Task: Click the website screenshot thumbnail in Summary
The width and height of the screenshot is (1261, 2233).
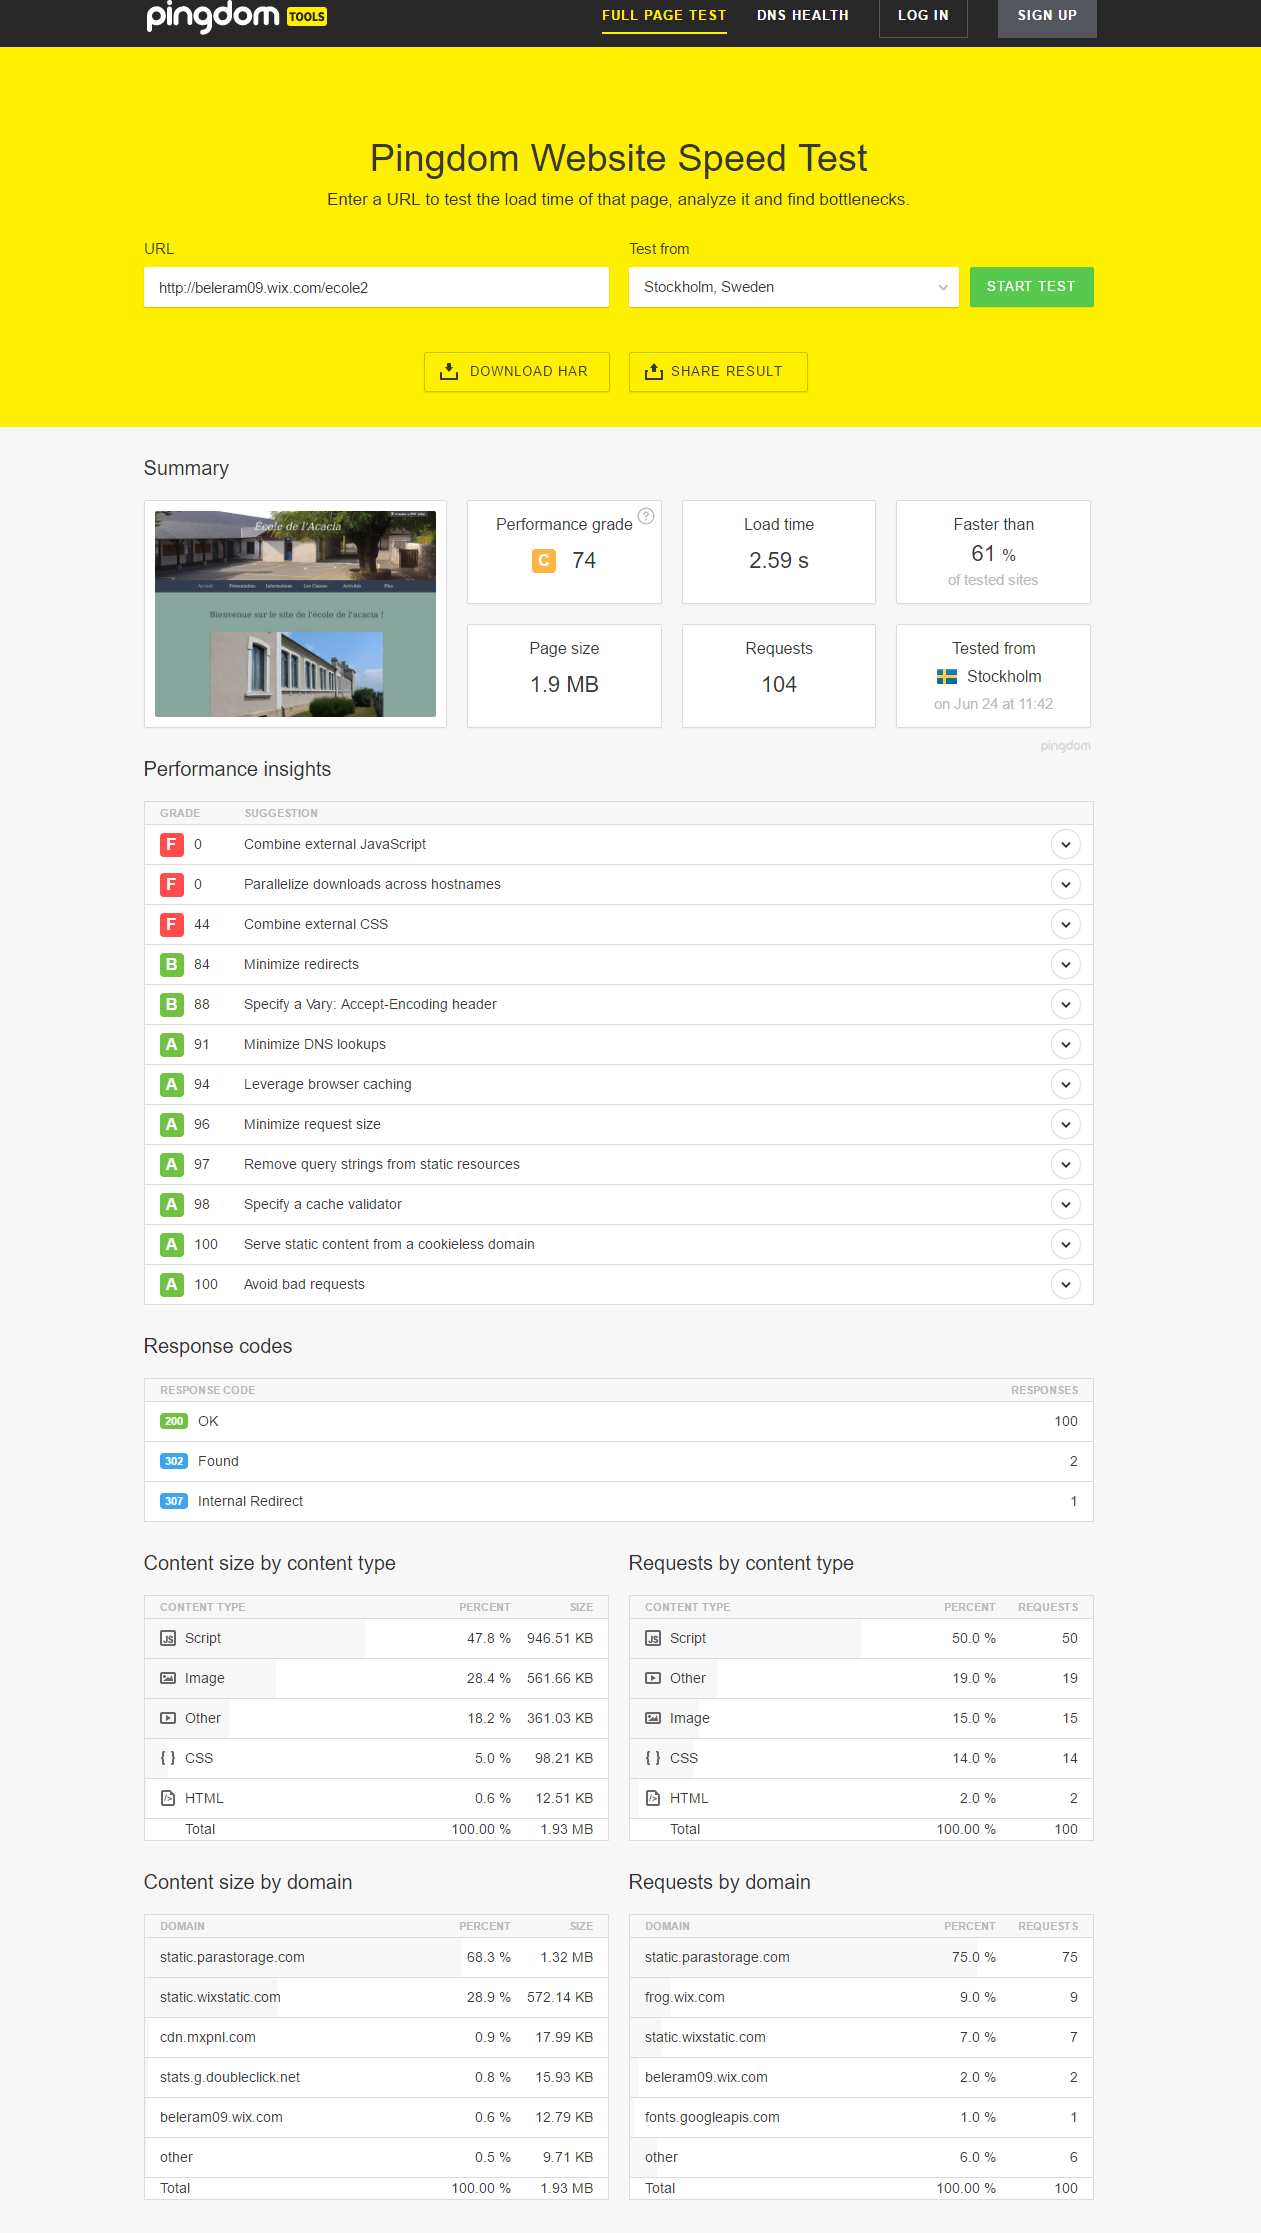Action: 295,614
